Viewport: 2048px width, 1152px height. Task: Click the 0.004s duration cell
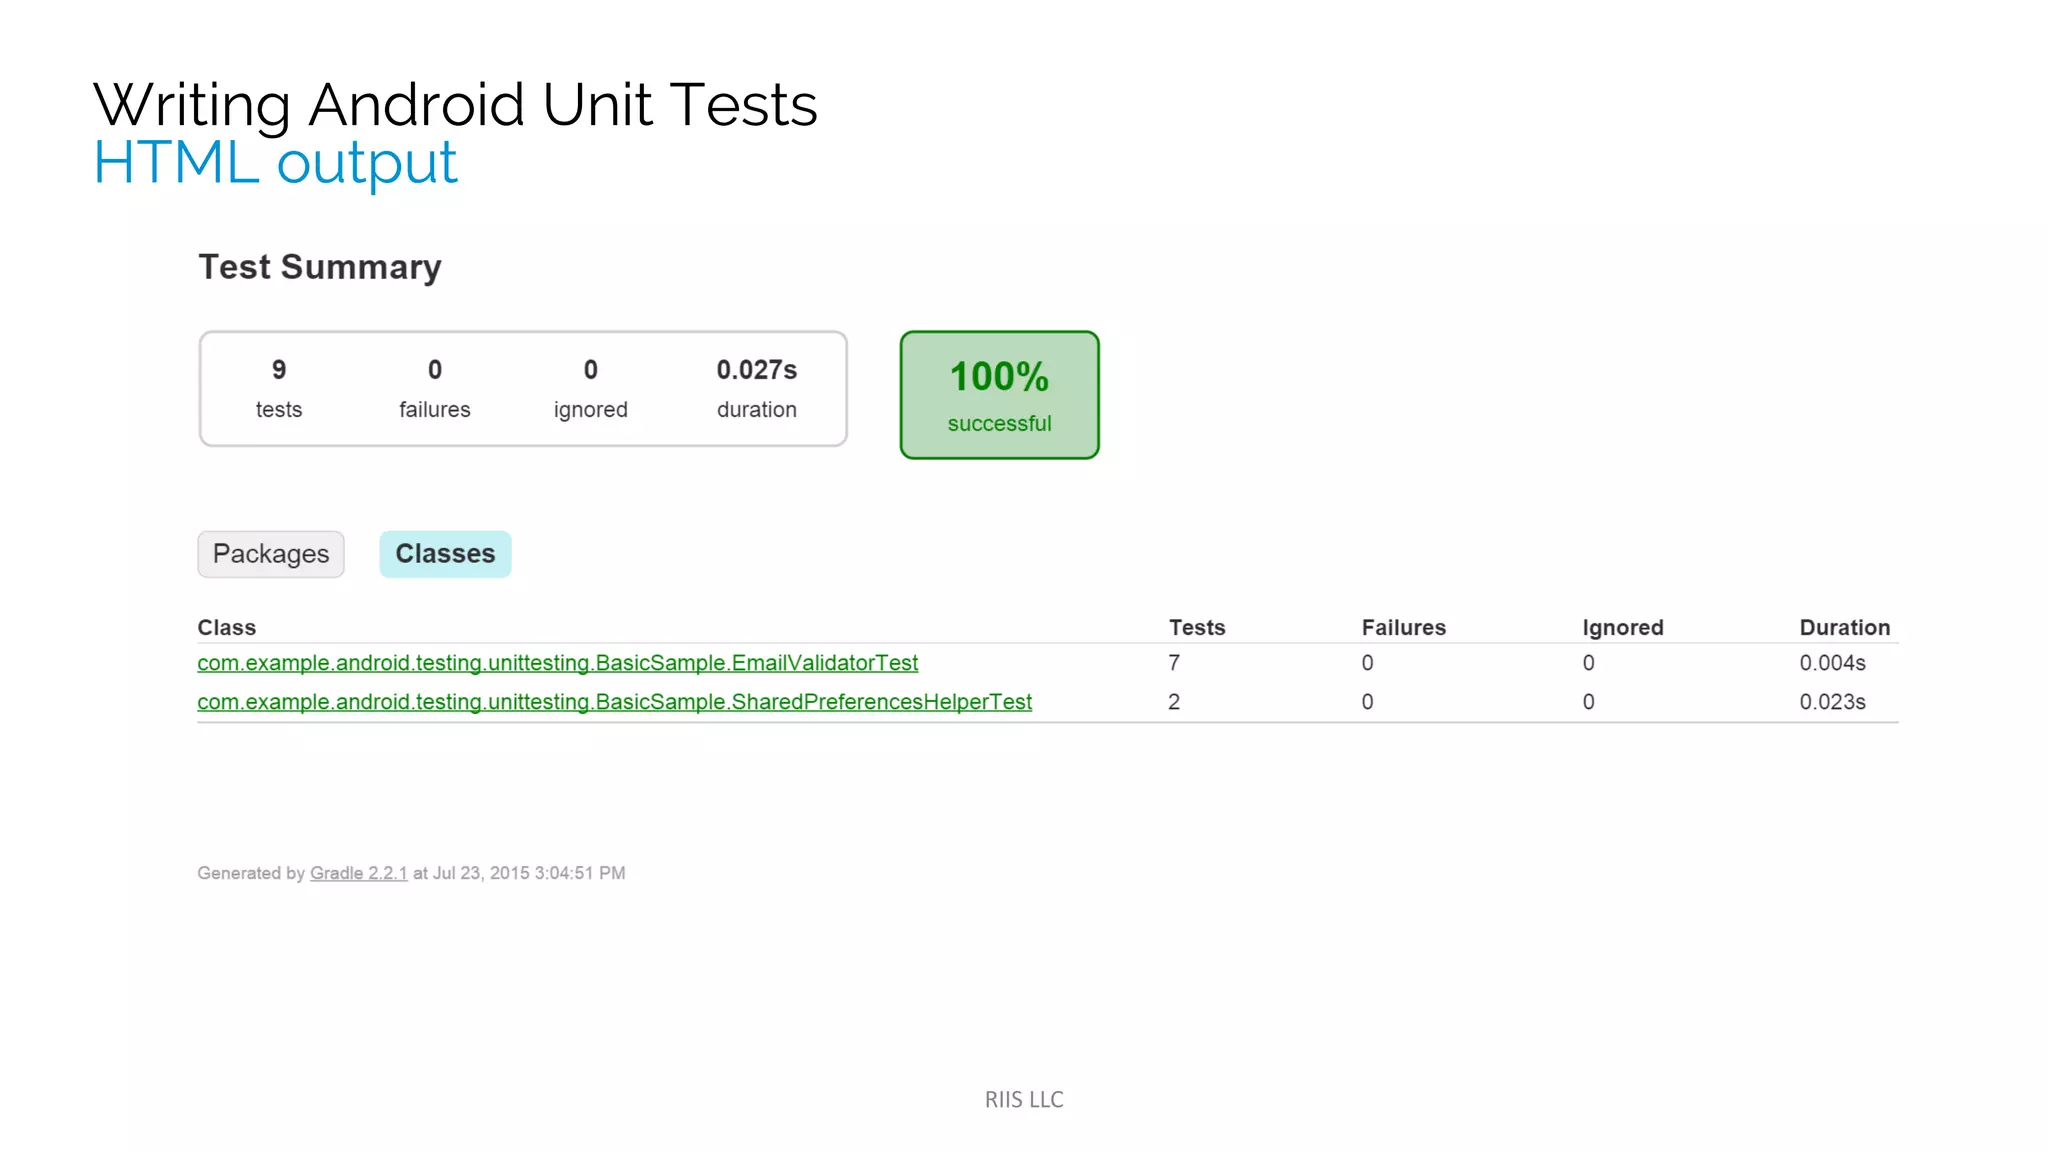(1832, 663)
